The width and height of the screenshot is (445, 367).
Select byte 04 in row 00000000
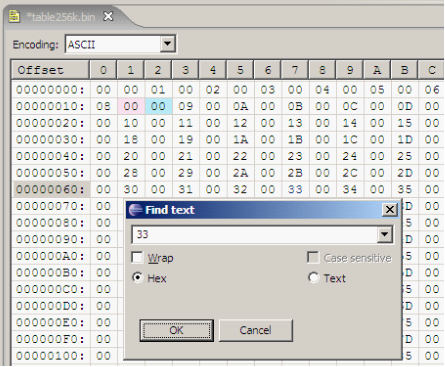tap(322, 90)
